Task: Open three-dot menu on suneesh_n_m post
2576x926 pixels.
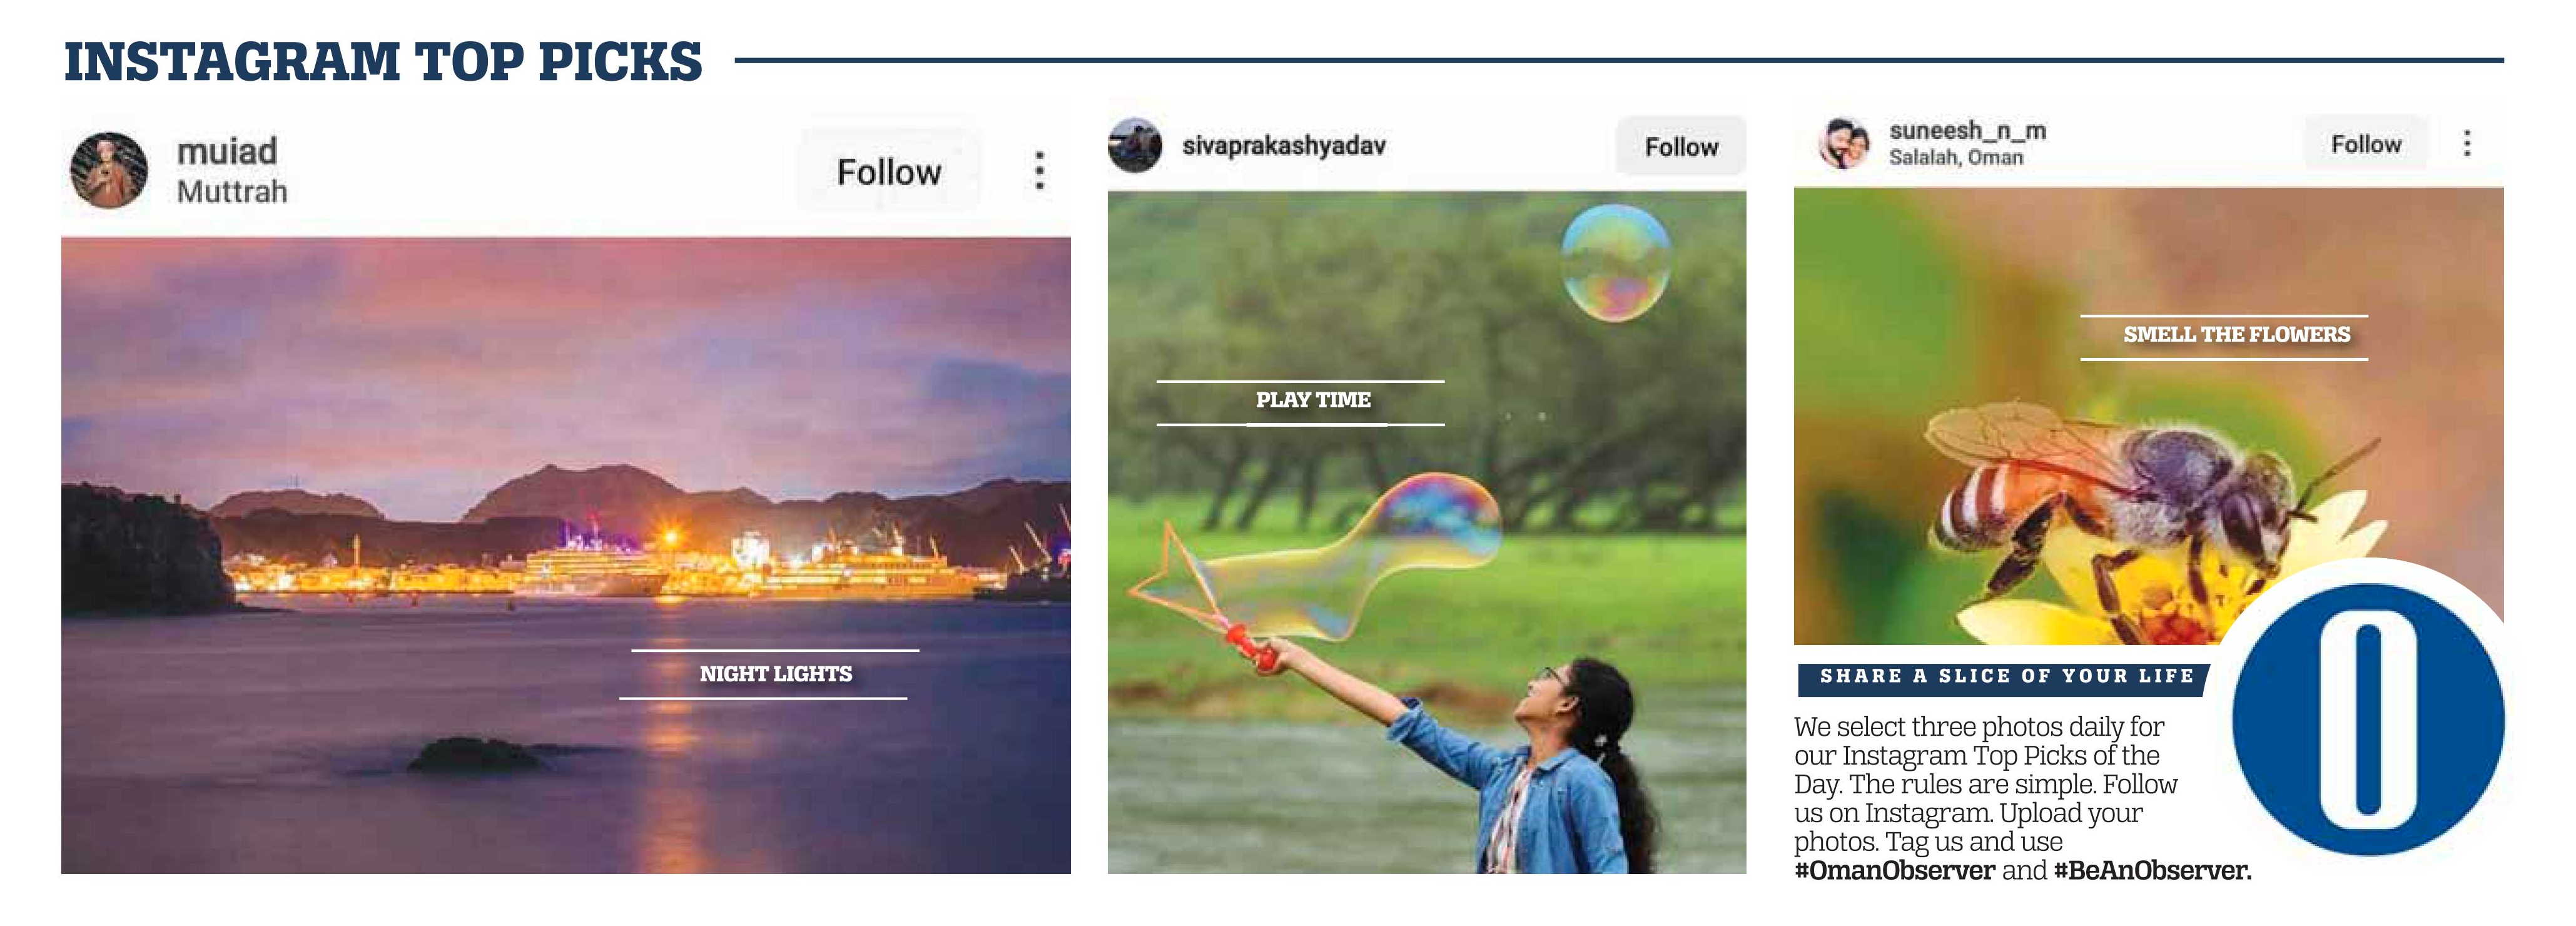Action: click(2467, 143)
